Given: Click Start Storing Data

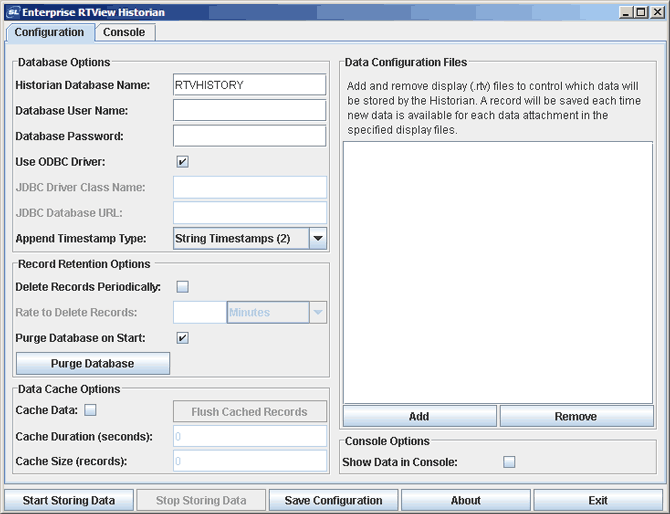Looking at the screenshot, I should tap(69, 500).
